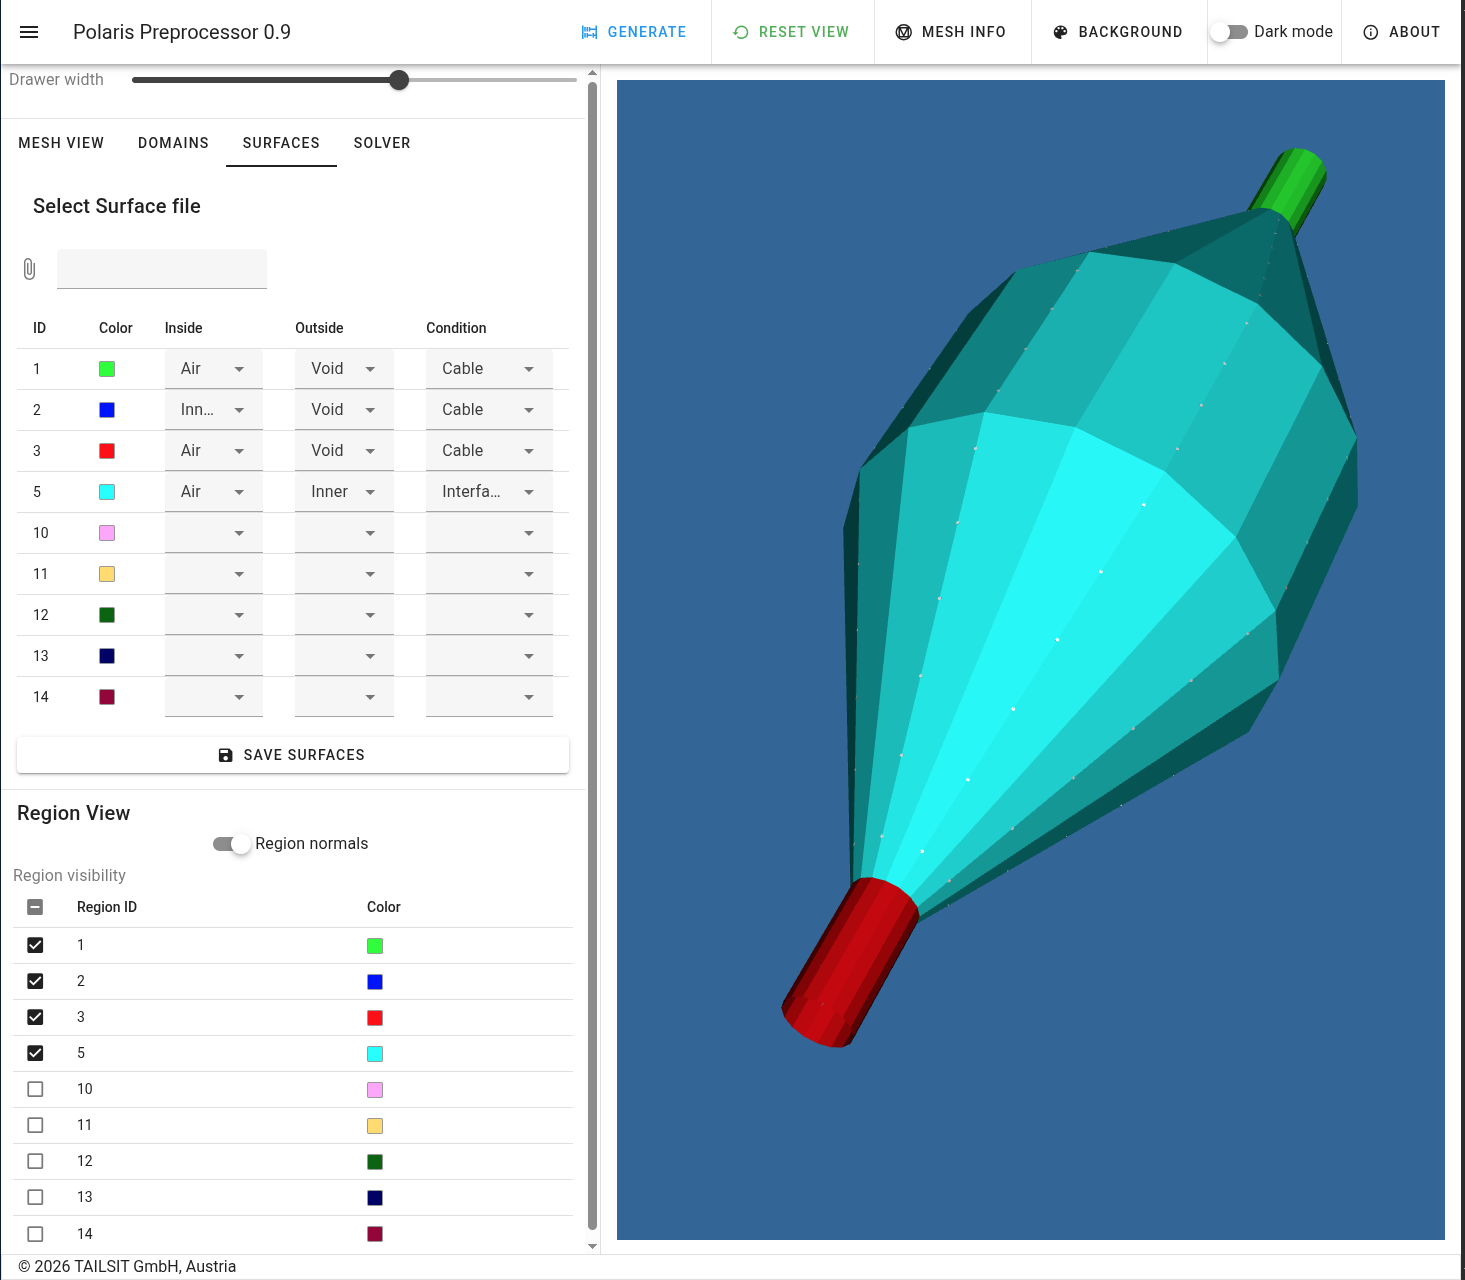This screenshot has width=1465, height=1280.
Task: Enable visibility for region 14
Action: point(35,1234)
